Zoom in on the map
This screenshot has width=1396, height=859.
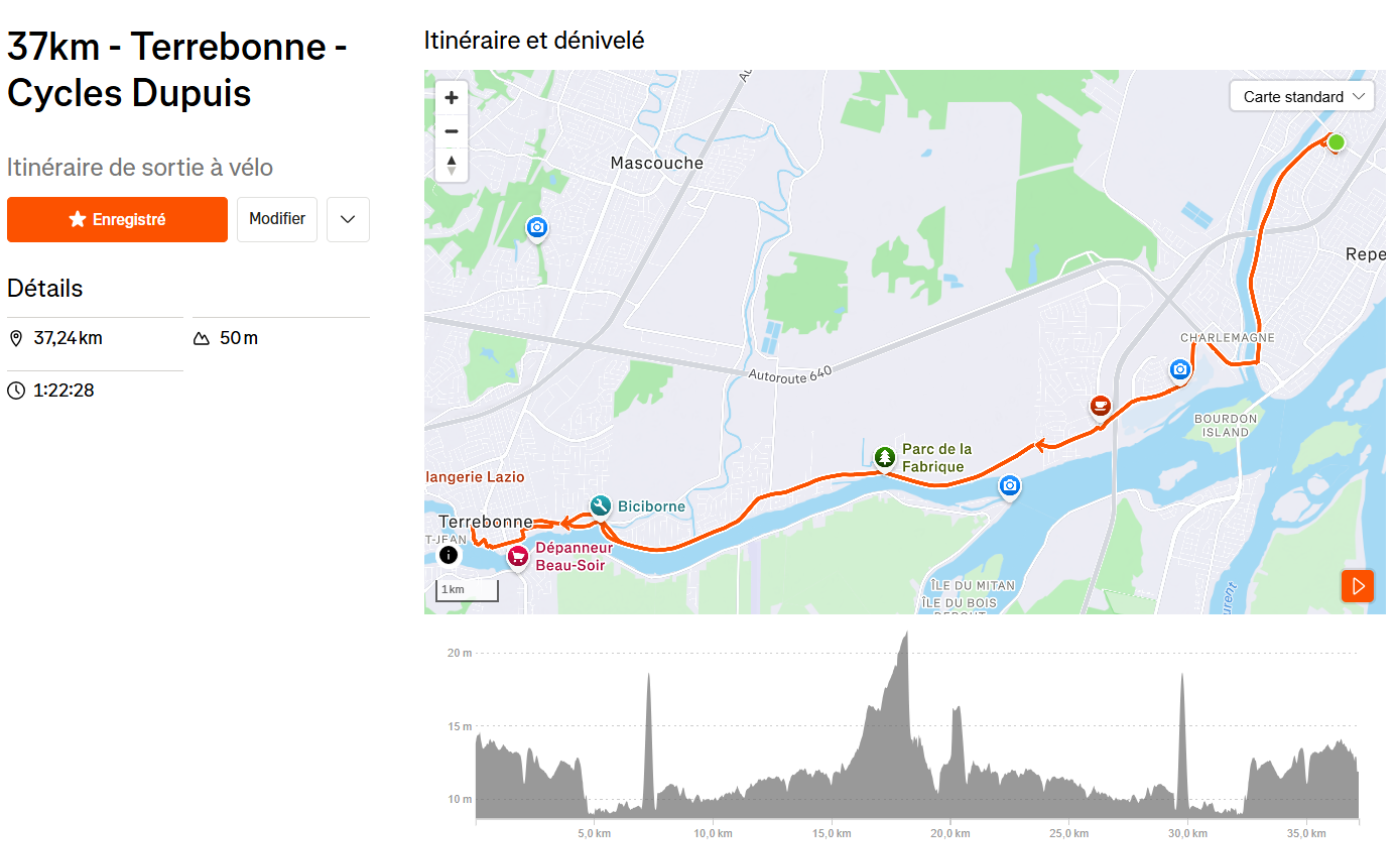pyautogui.click(x=451, y=98)
